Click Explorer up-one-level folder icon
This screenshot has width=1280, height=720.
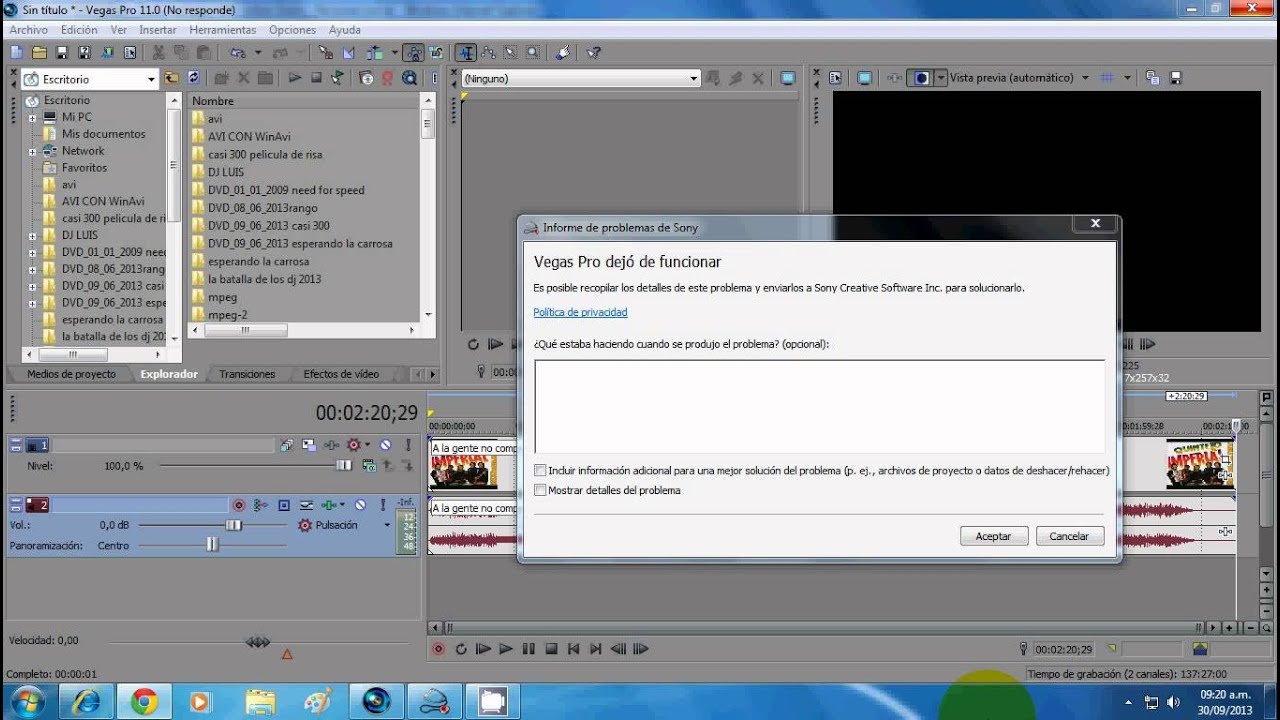pos(171,77)
